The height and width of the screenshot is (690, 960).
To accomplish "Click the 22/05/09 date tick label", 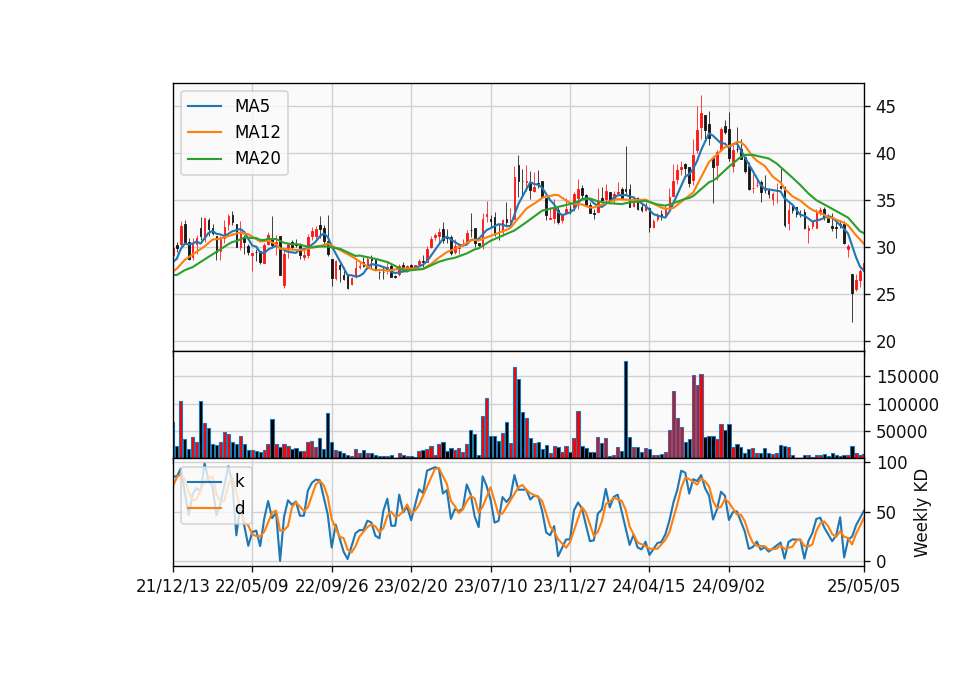I will click(252, 586).
